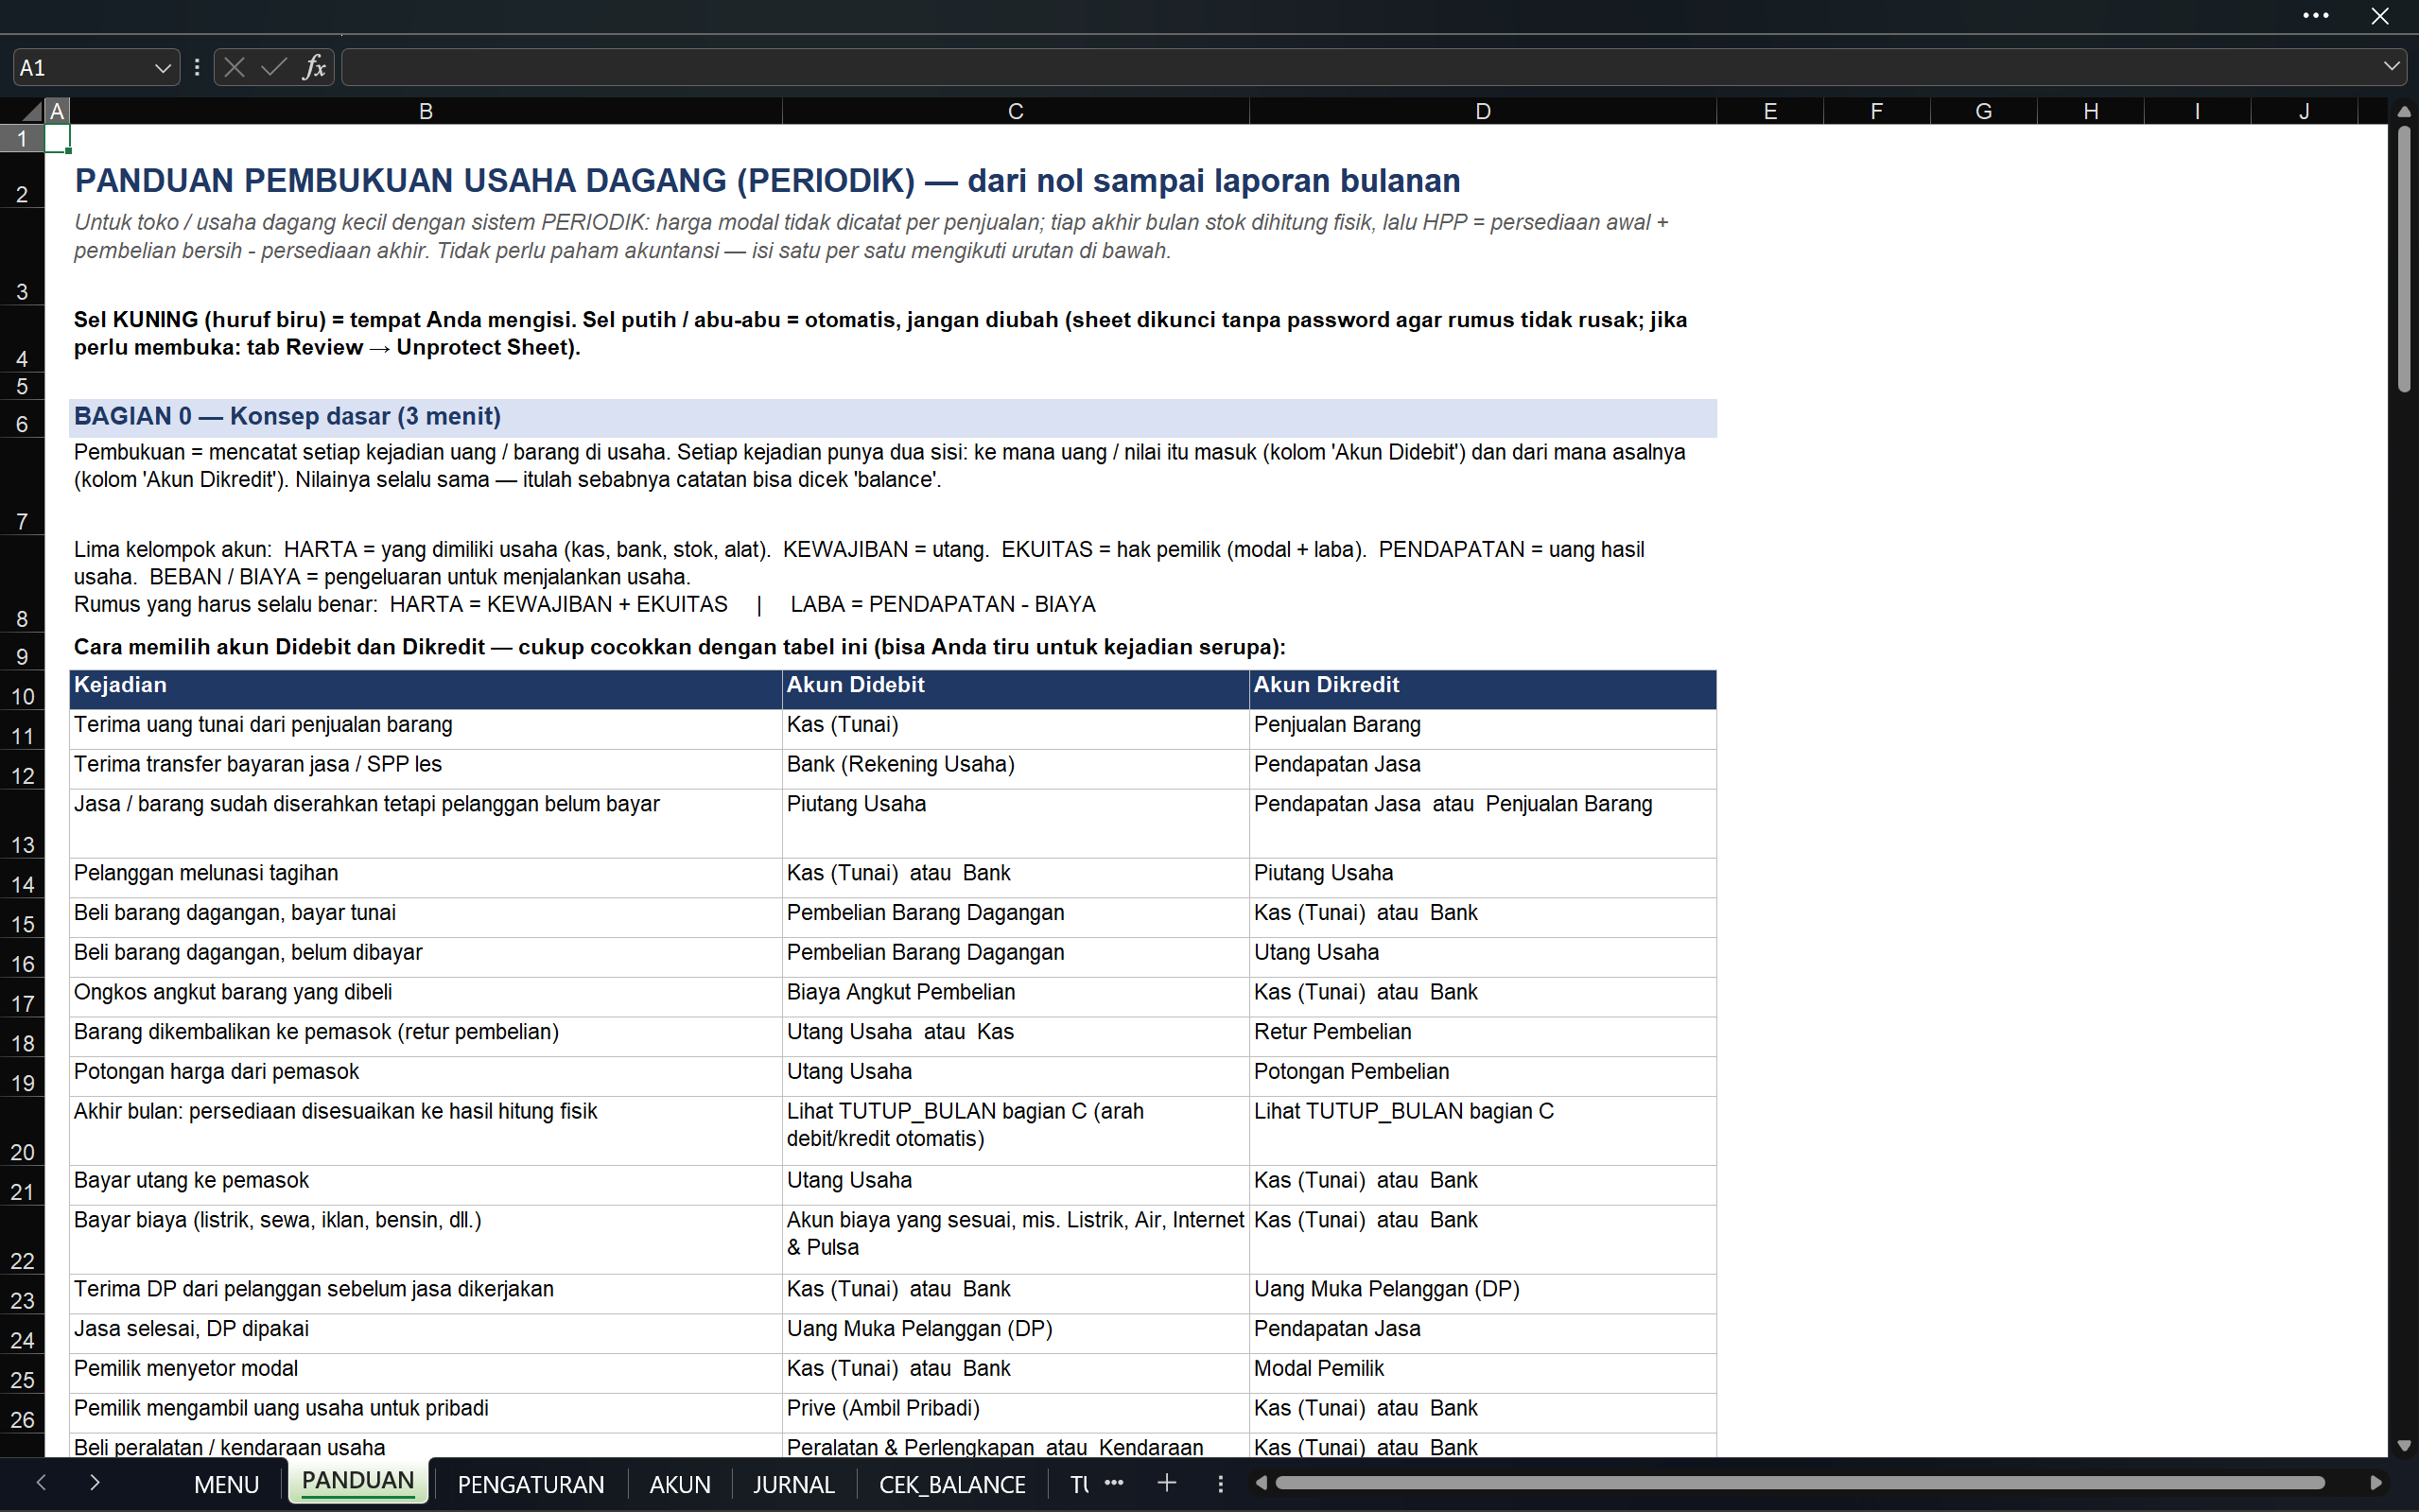The width and height of the screenshot is (2419, 1512).
Task: Open the CEK_BALANCE sheet tab
Action: point(952,1484)
